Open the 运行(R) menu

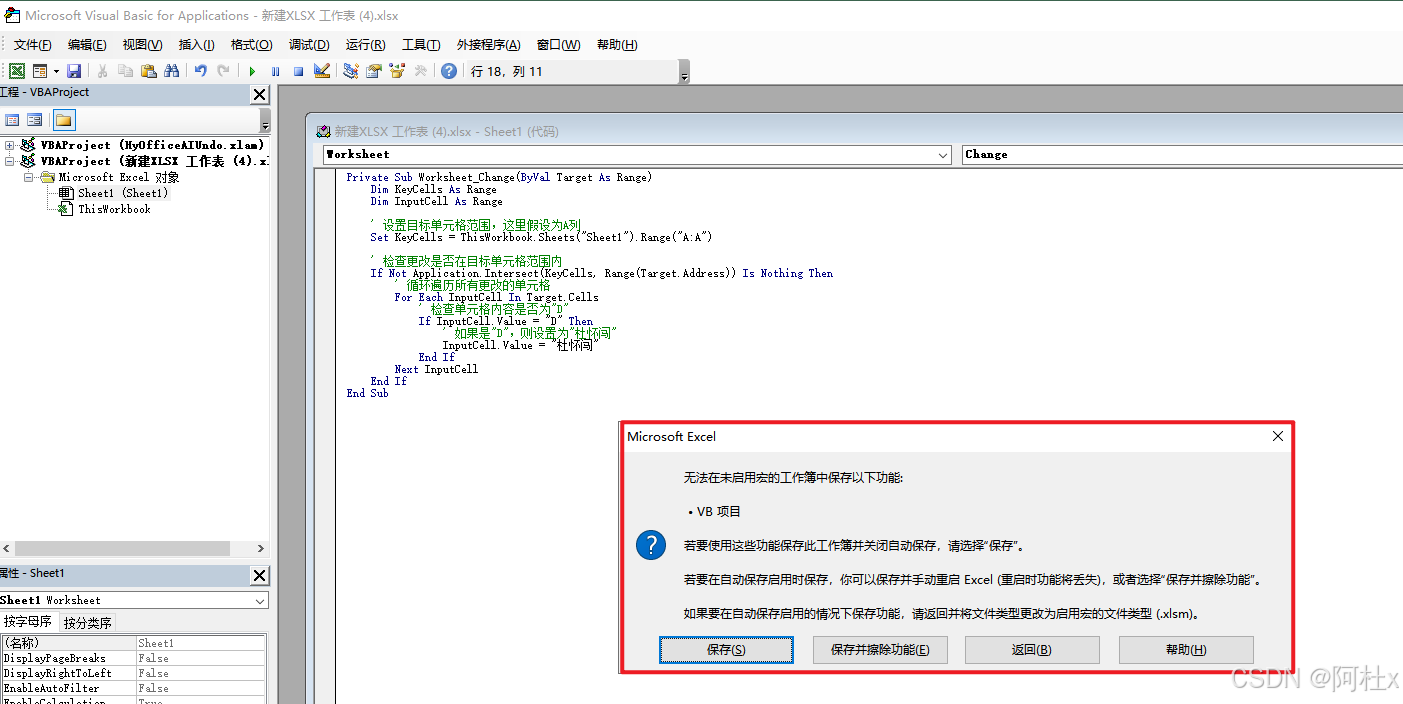(x=365, y=44)
